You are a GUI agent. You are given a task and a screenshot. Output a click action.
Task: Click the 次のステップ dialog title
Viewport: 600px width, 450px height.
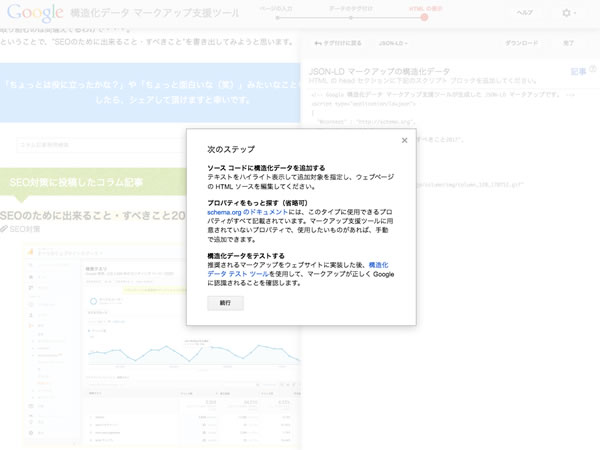(231, 149)
